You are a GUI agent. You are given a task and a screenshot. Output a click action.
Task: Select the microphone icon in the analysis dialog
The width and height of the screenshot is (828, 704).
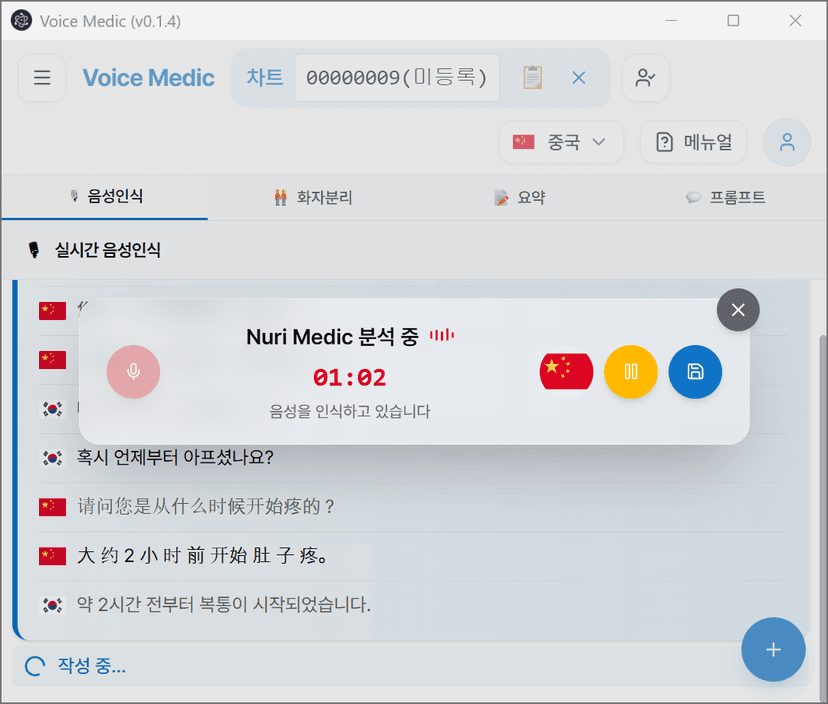133,372
